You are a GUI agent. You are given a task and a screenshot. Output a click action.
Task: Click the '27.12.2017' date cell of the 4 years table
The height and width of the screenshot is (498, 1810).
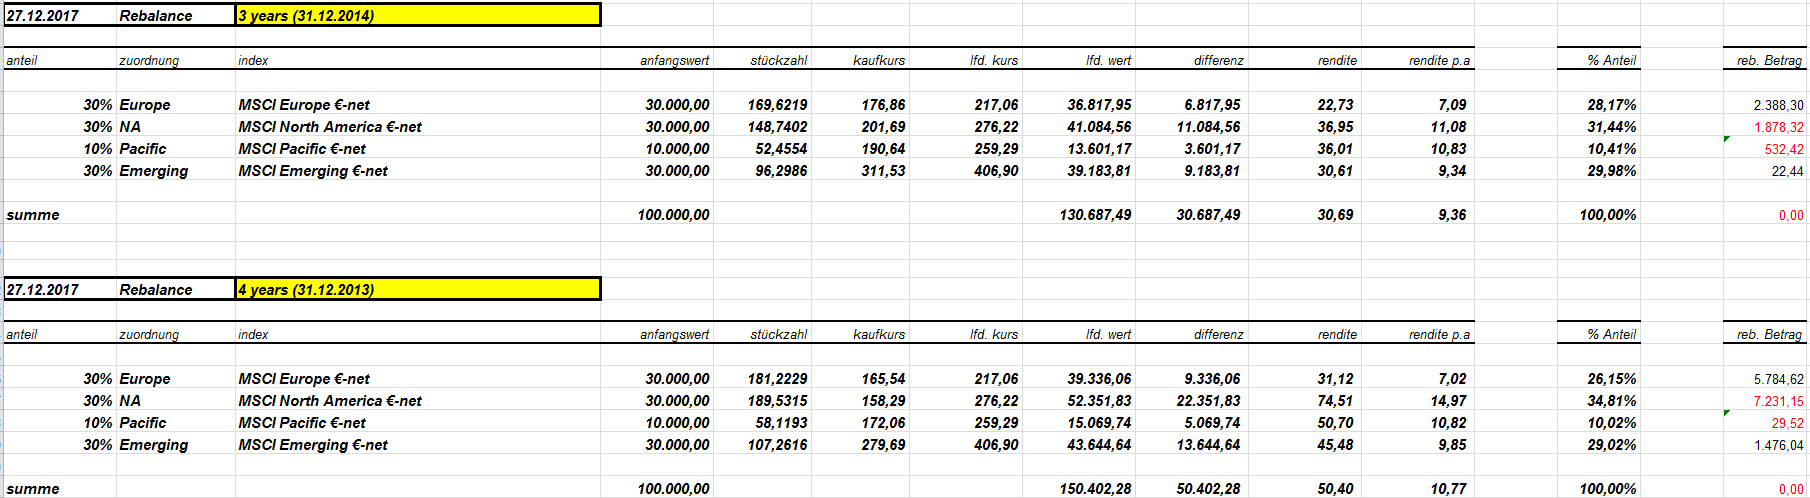60,289
